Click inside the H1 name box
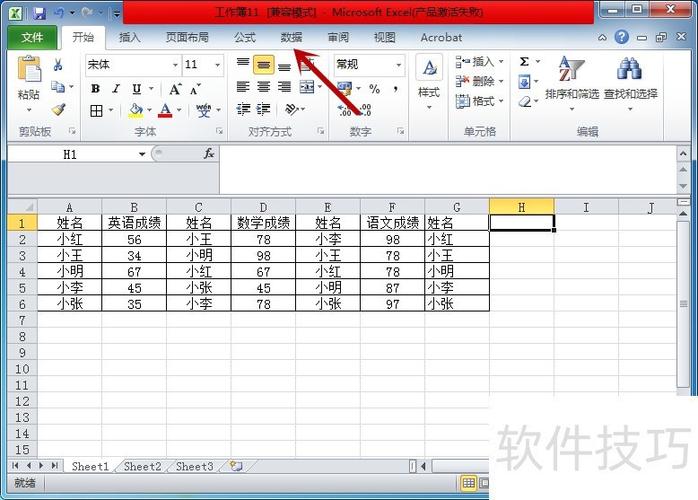Viewport: 698px width, 500px height. point(71,154)
